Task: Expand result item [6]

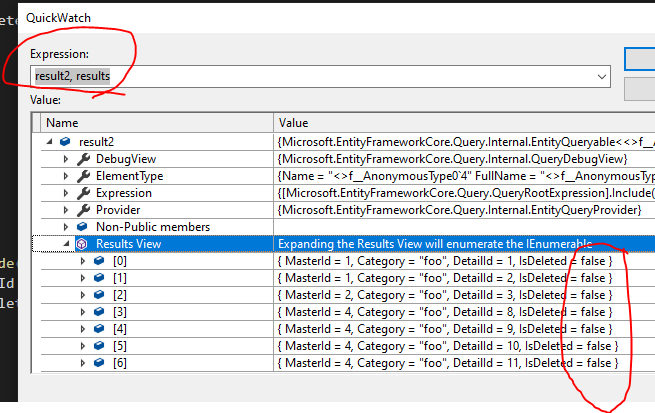Action: coord(83,363)
